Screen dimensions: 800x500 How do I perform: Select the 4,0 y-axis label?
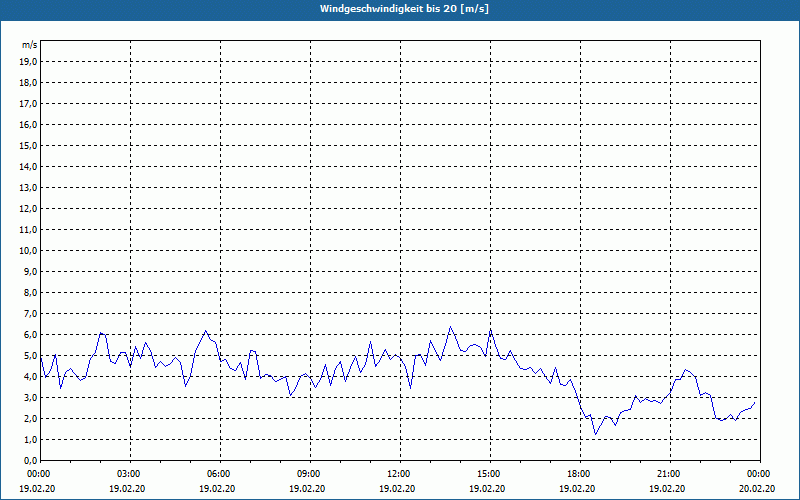[30, 377]
